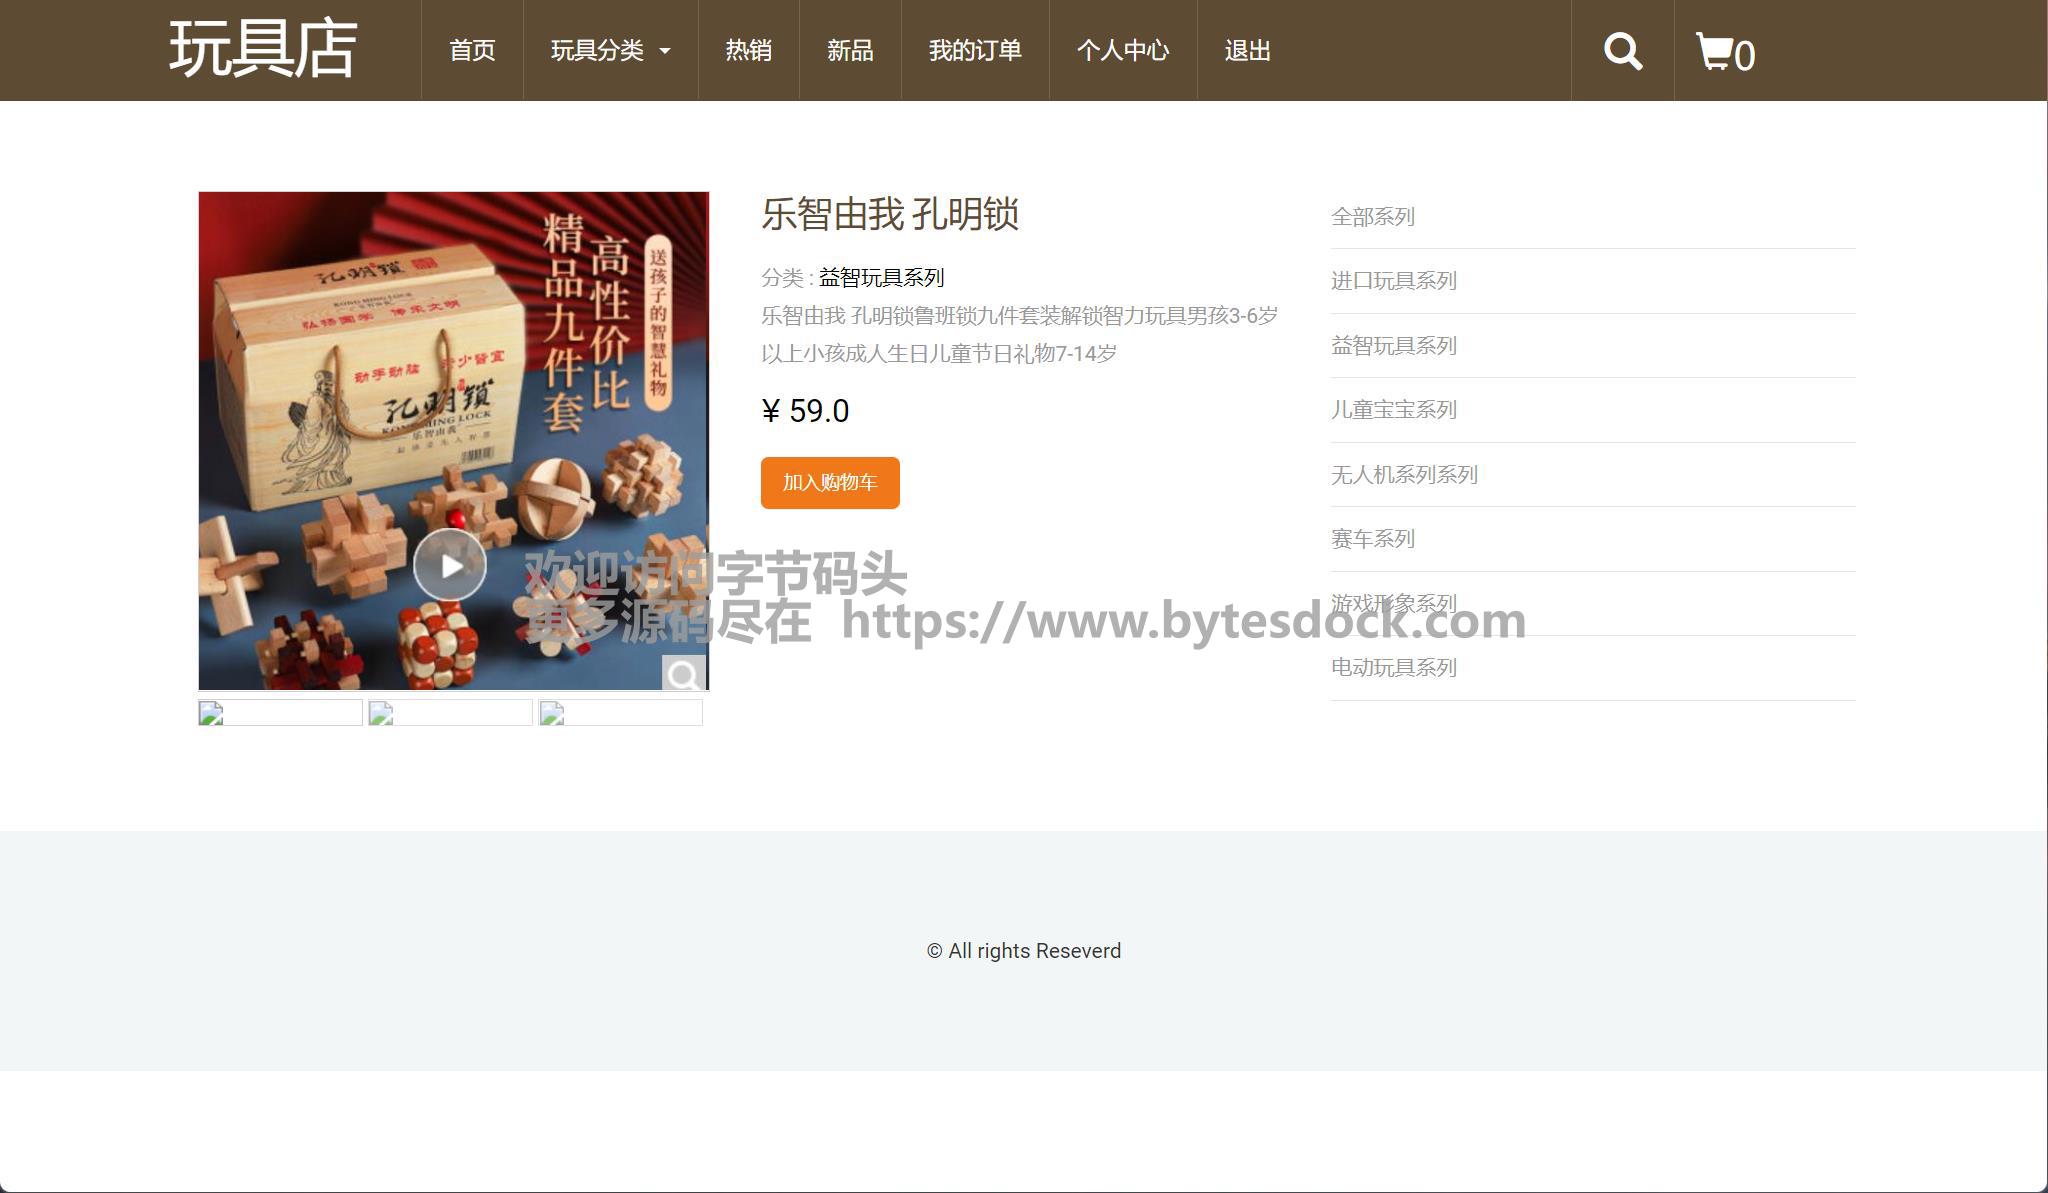Open 个人中心 from the navbar
Screen dimensions: 2048x1193
click(x=1123, y=51)
